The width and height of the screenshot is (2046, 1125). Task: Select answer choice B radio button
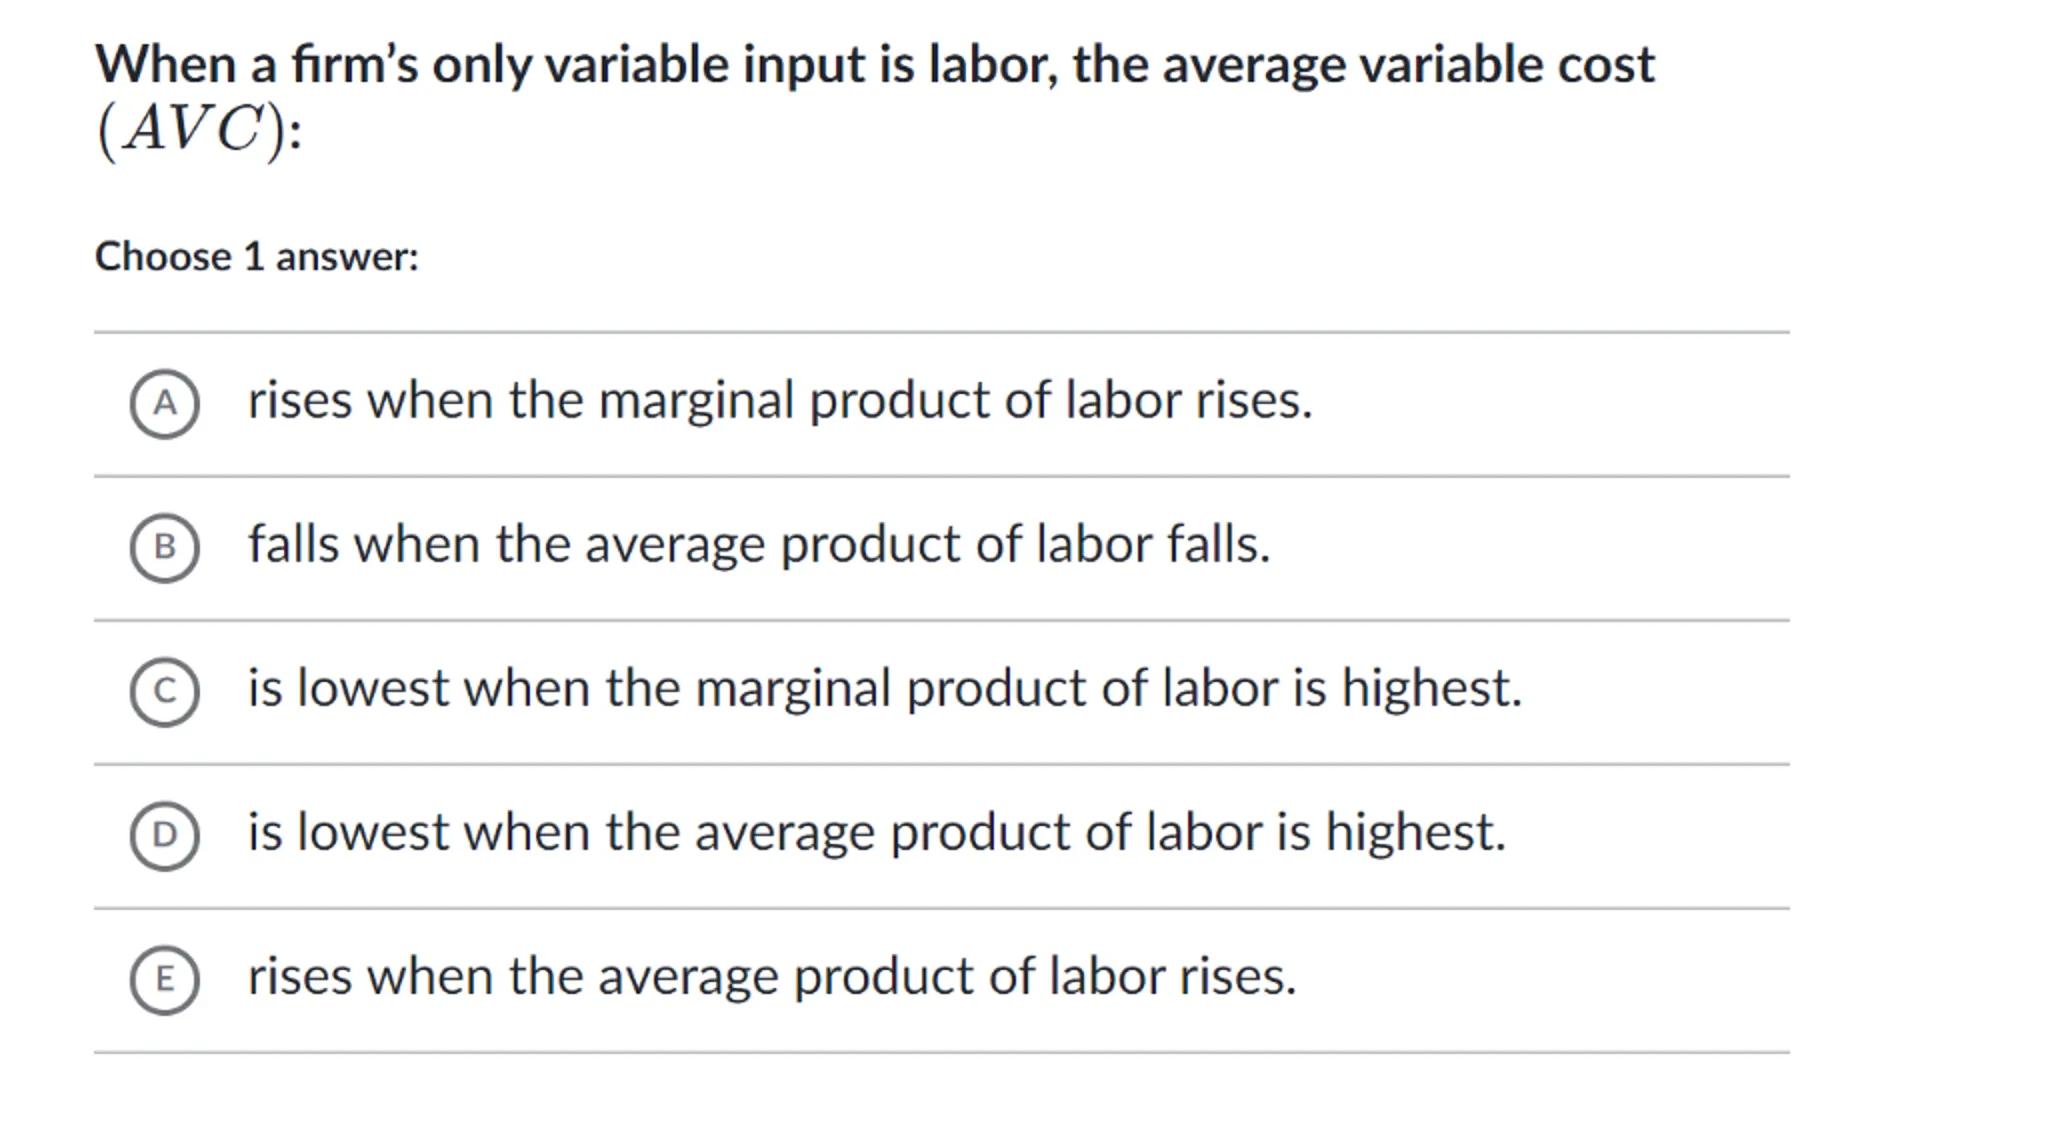click(x=164, y=548)
